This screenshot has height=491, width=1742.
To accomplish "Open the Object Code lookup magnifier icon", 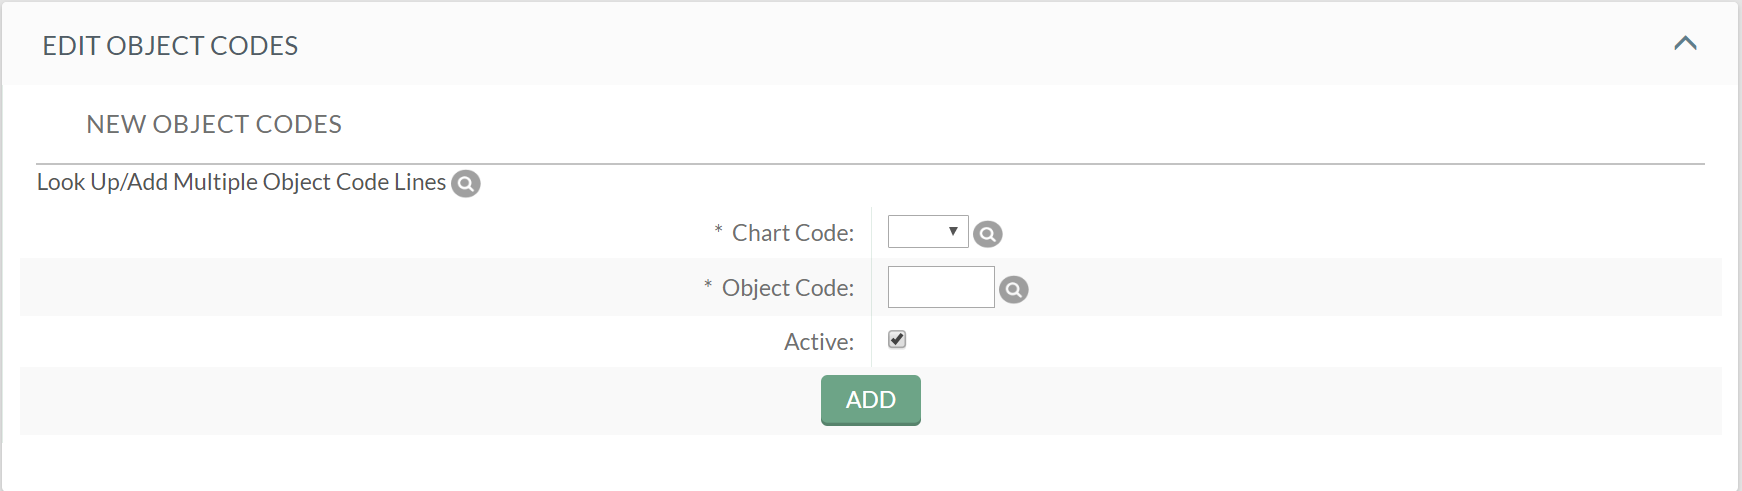I will (x=1014, y=290).
